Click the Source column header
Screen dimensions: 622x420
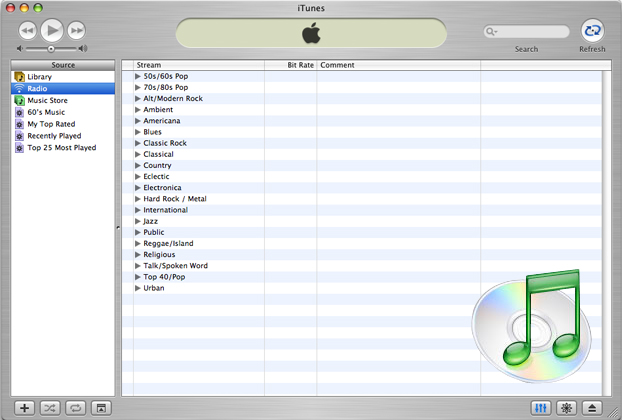63,65
